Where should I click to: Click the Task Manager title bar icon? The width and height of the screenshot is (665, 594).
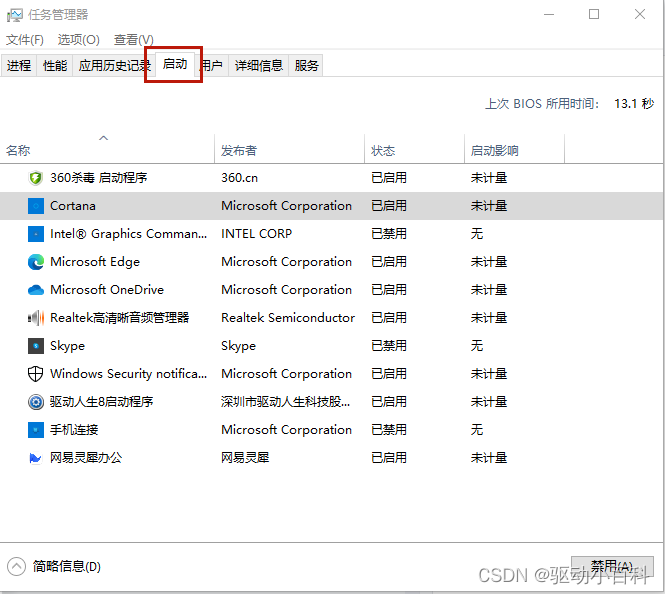coord(14,15)
